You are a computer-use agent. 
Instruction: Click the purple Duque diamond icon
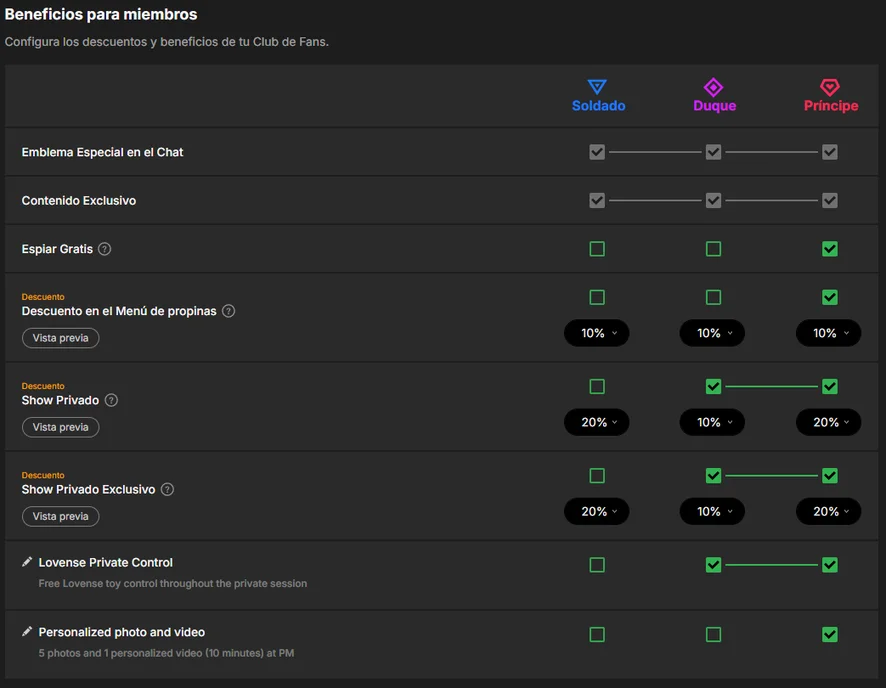[713, 88]
